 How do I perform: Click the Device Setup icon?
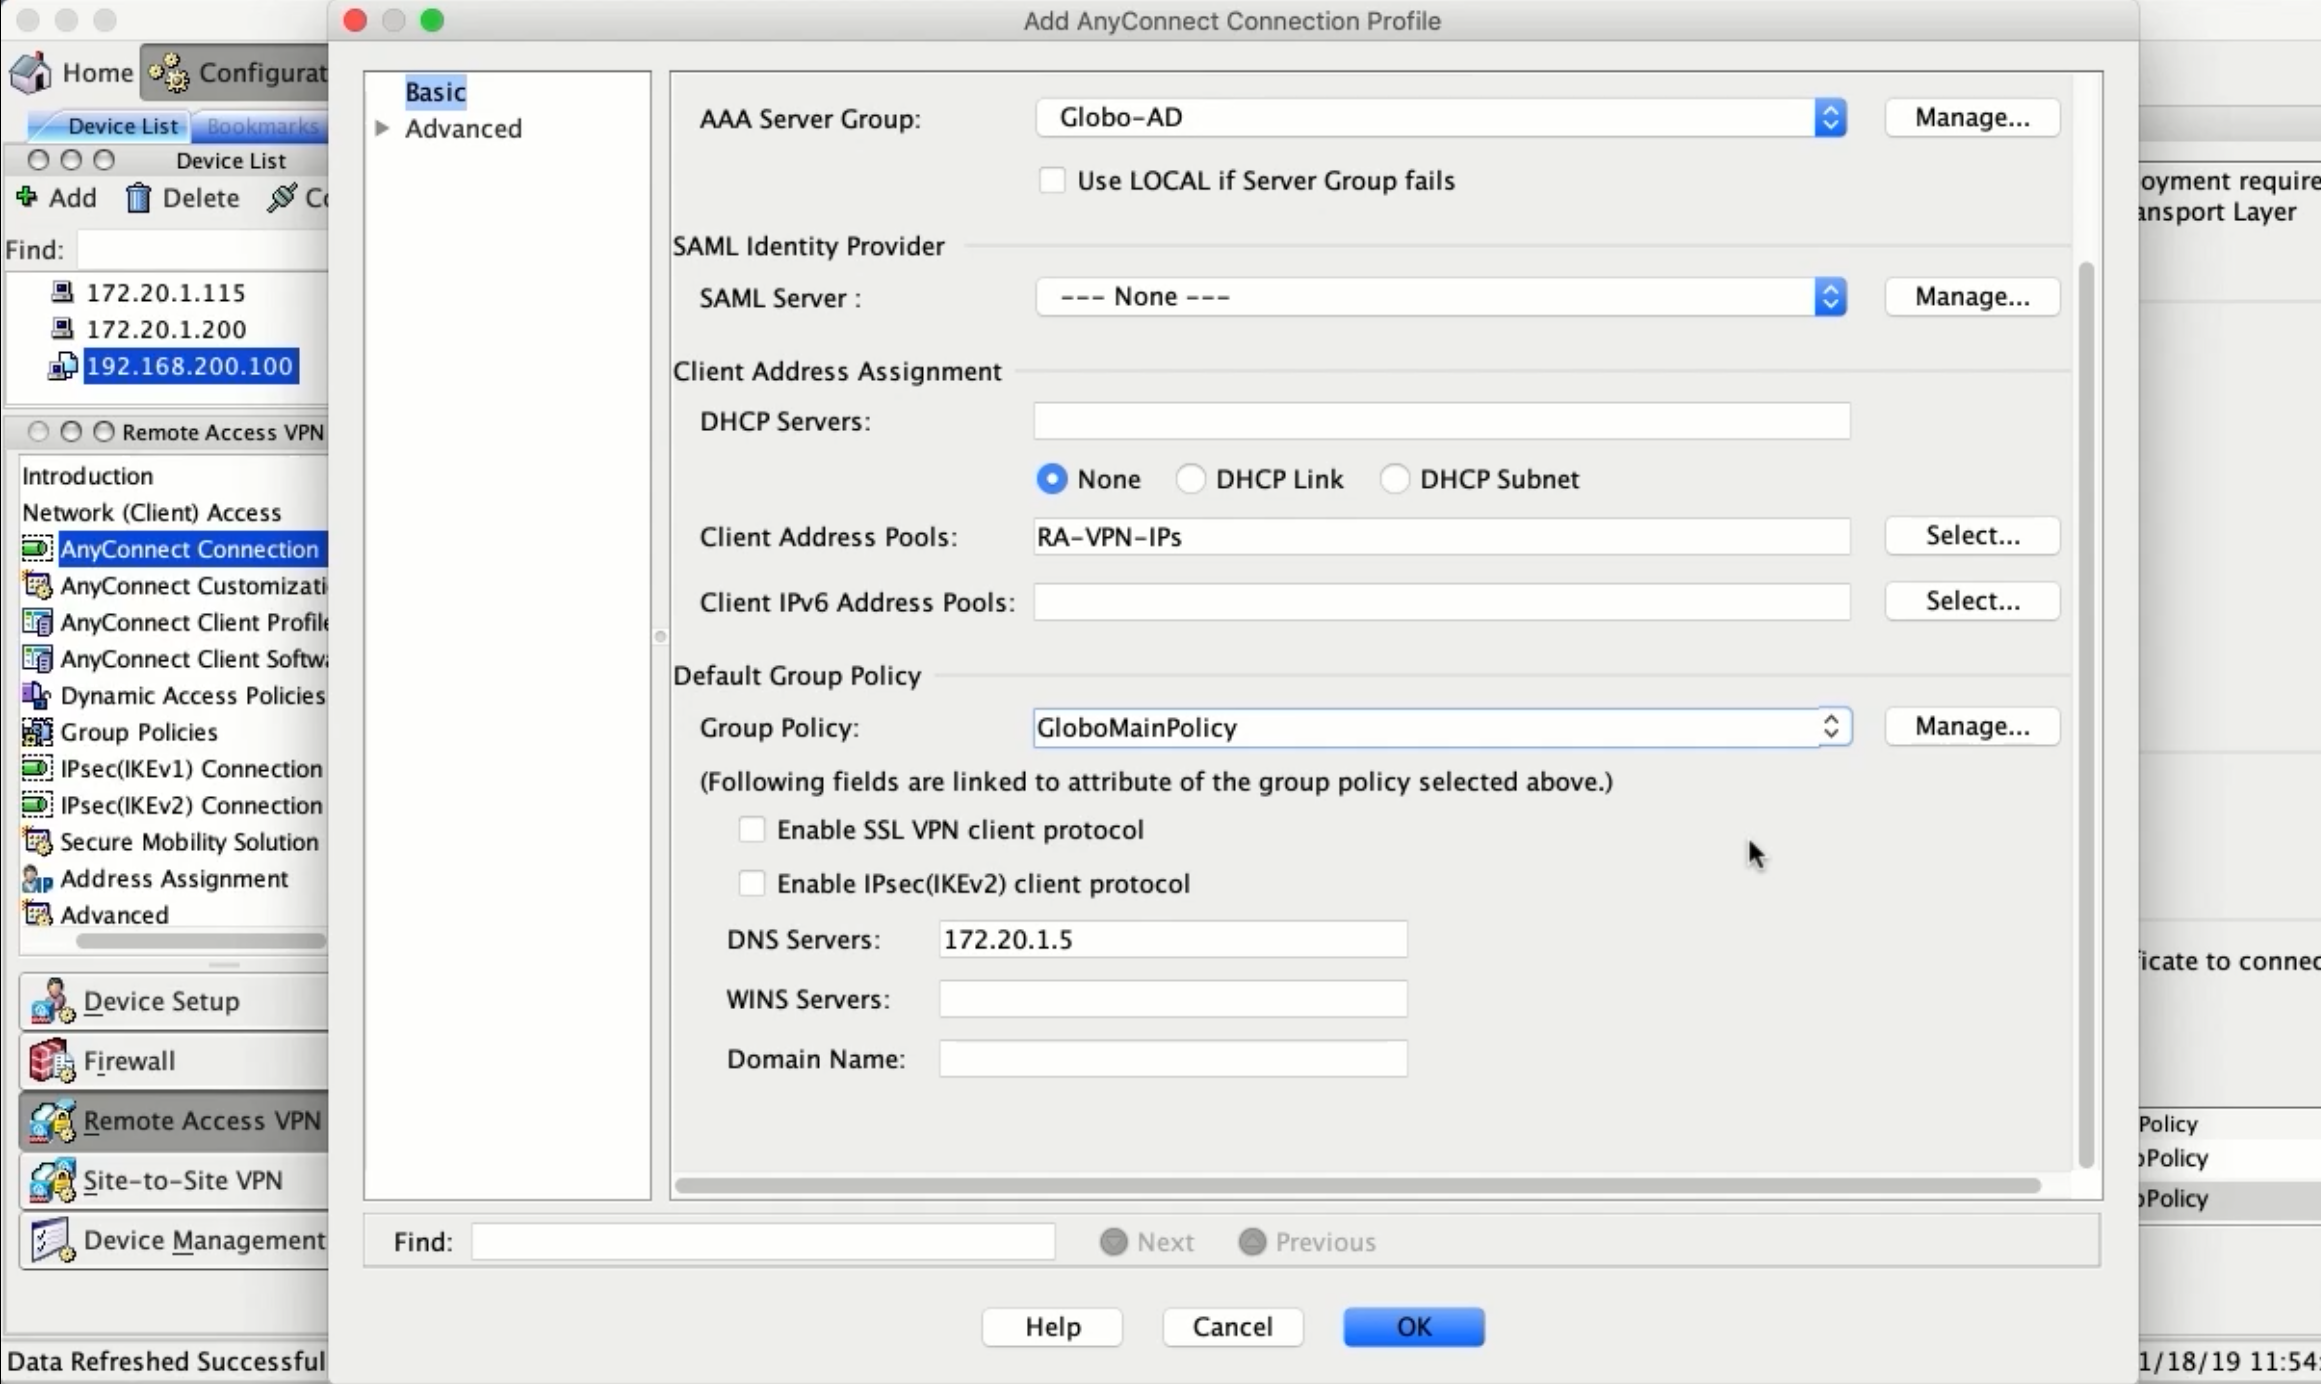pos(52,1001)
